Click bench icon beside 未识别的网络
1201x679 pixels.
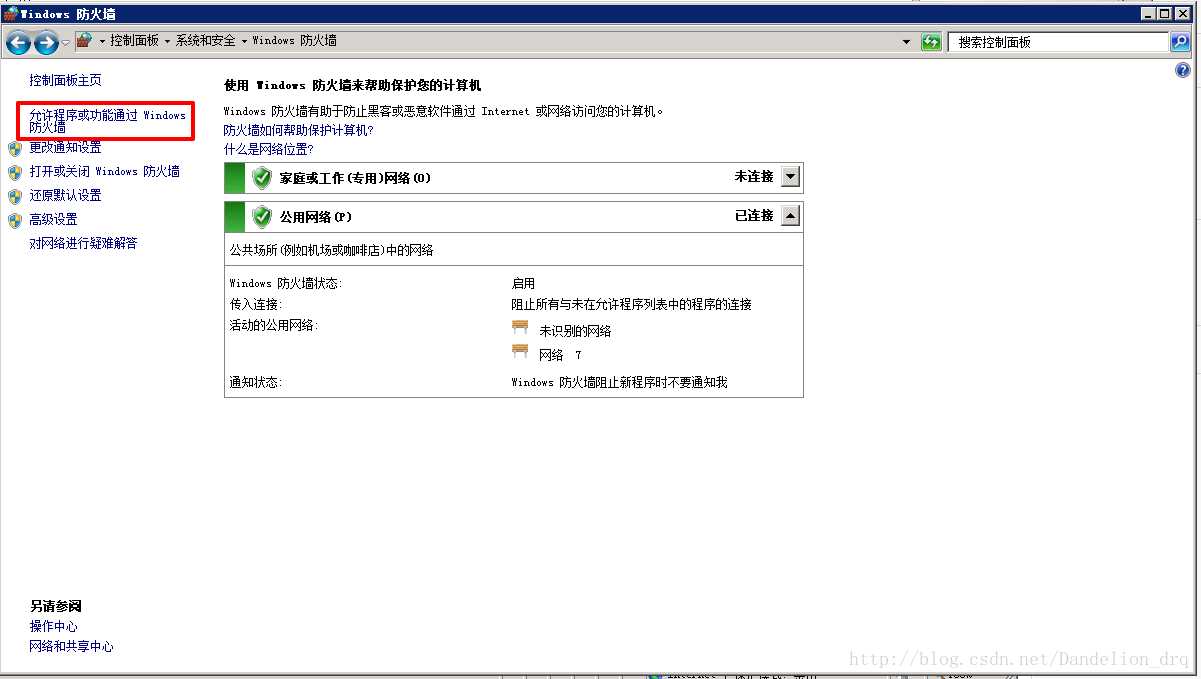pos(520,328)
